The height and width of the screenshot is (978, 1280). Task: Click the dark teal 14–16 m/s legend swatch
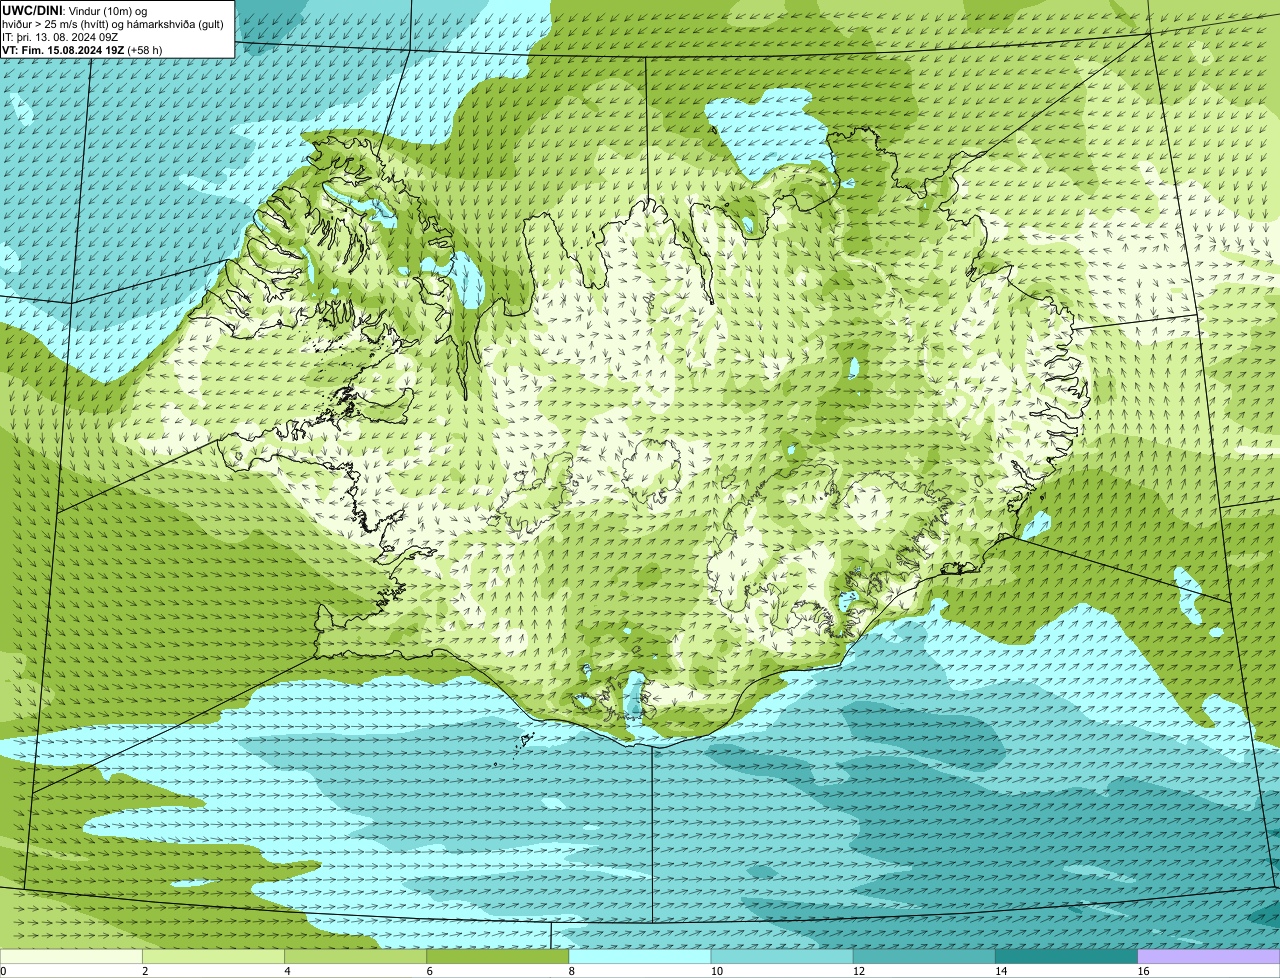pyautogui.click(x=1066, y=957)
